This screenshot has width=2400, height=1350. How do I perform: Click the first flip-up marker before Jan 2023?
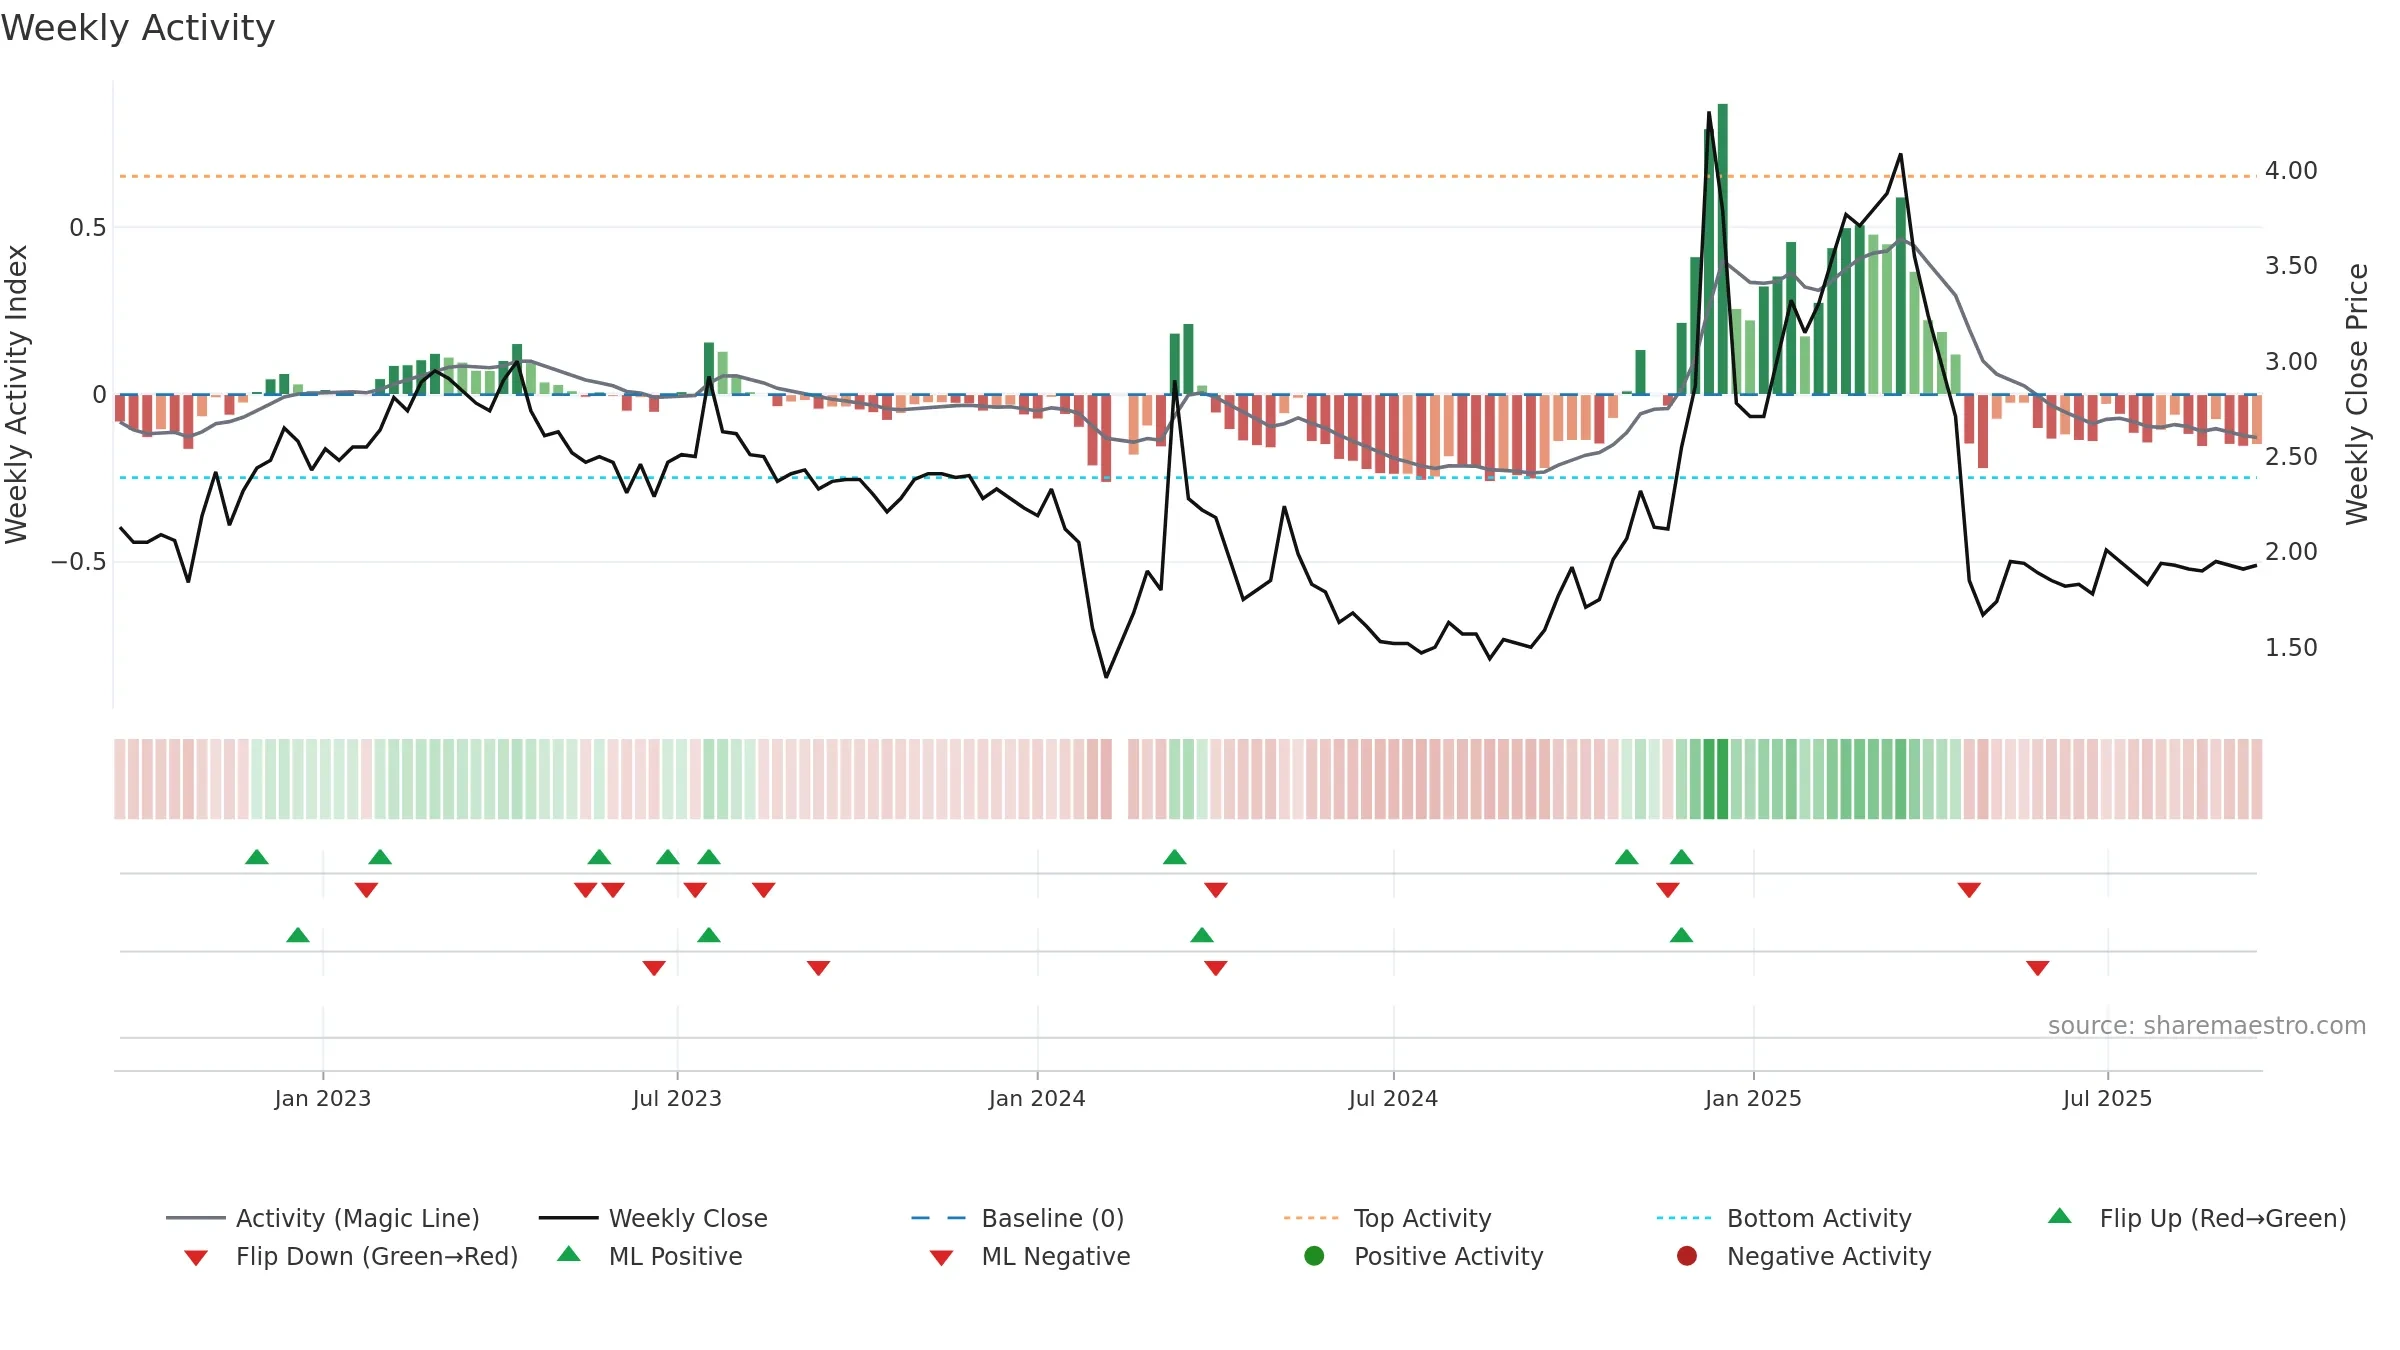(257, 857)
